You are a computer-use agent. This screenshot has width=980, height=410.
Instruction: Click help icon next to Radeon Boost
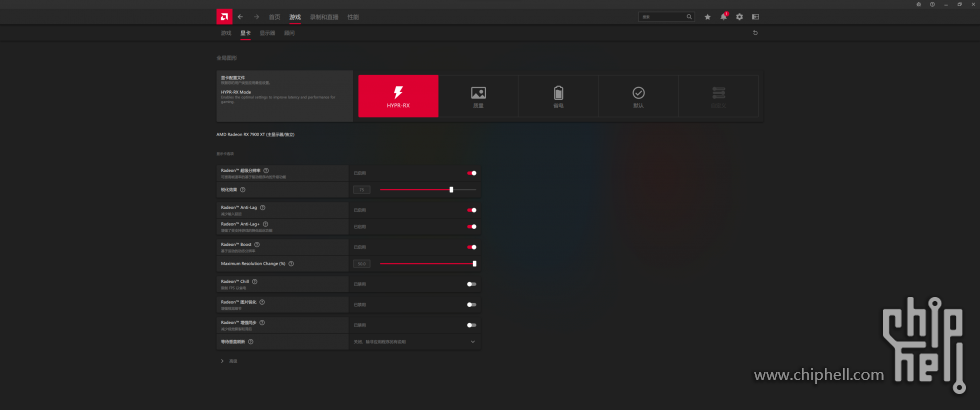[x=257, y=244]
